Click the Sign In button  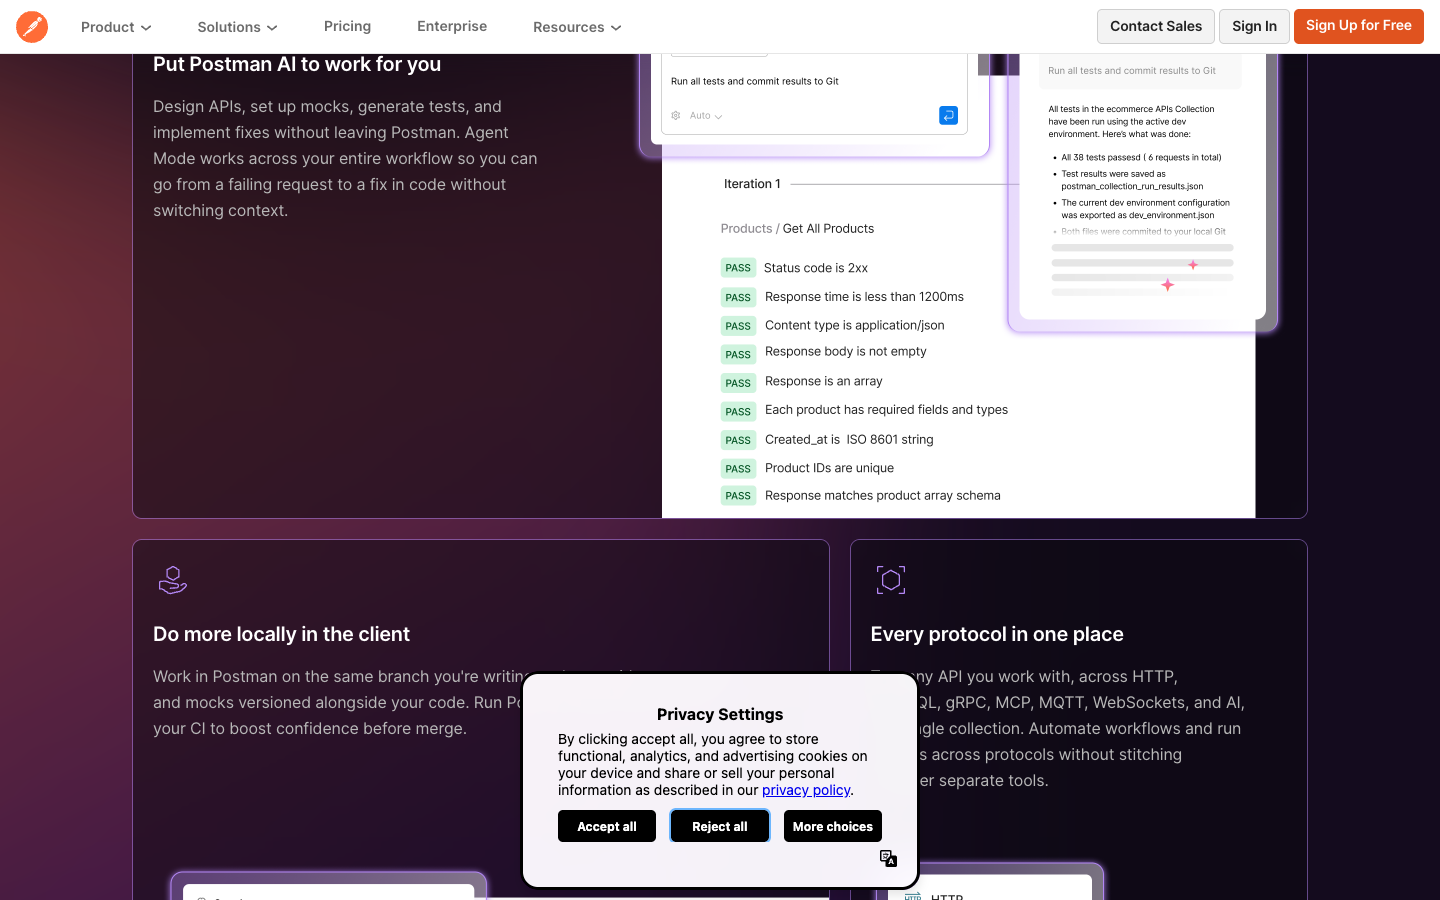pos(1254,26)
